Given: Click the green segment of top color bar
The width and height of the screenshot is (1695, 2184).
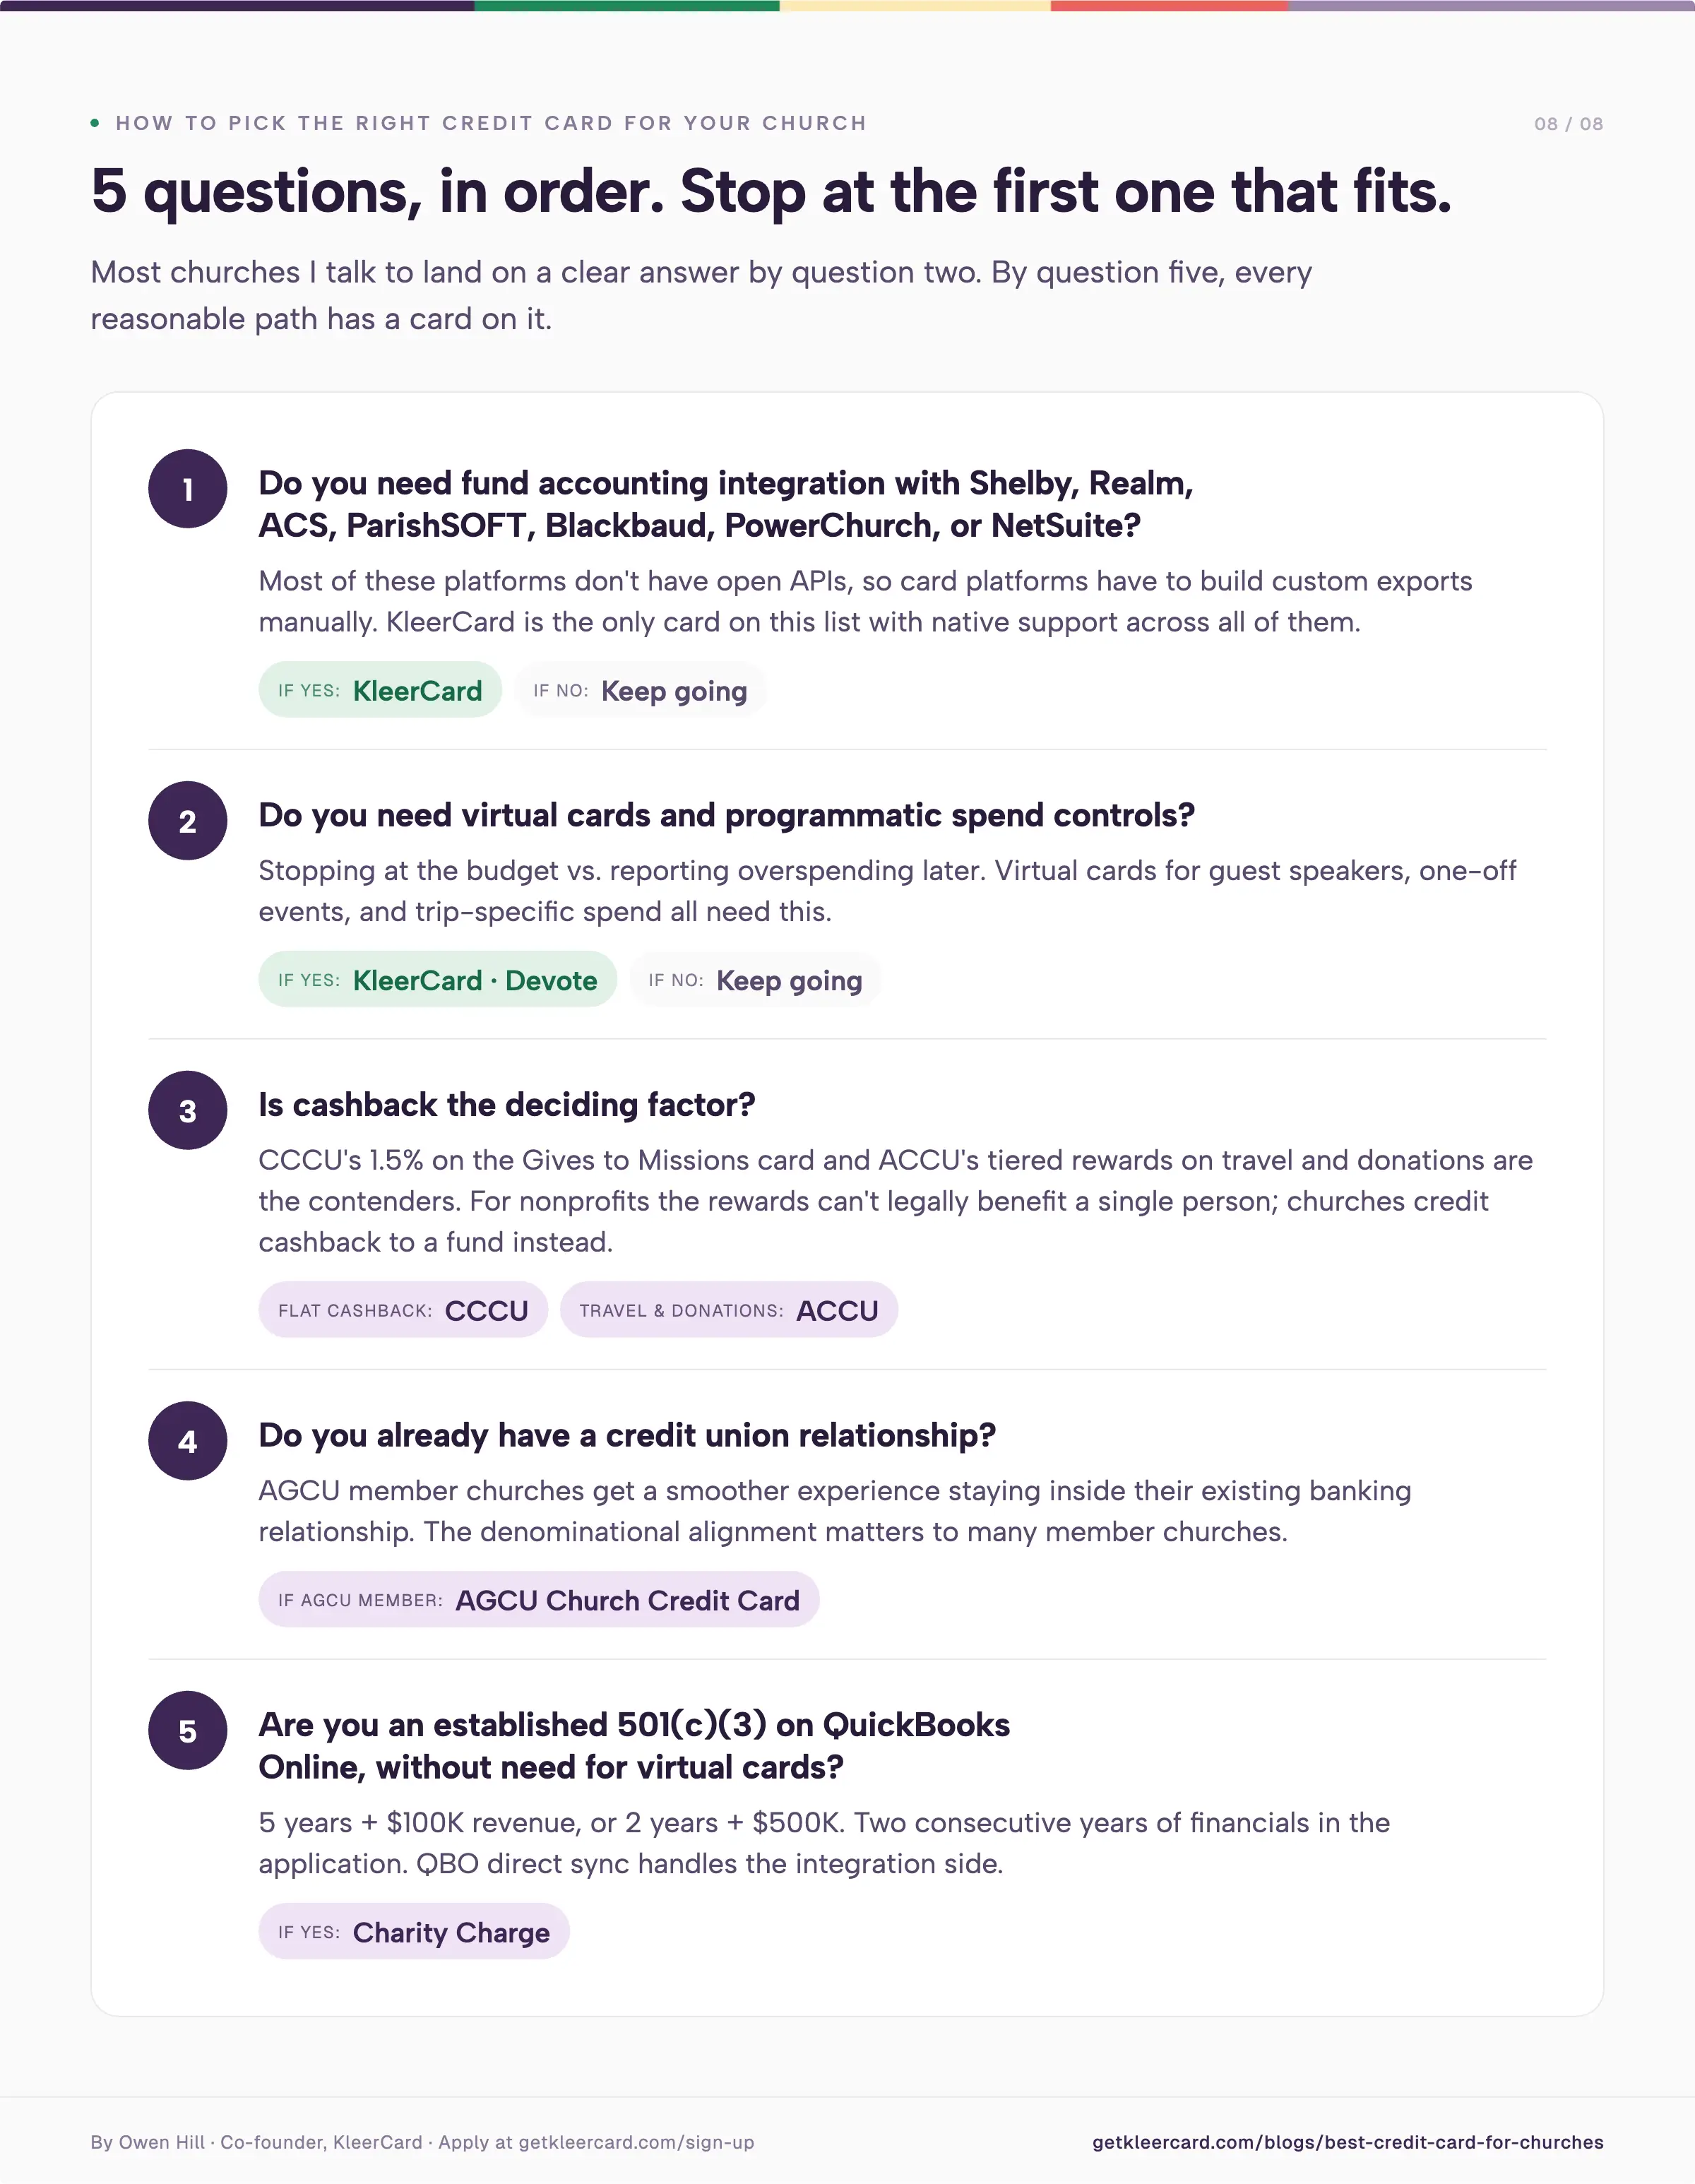Looking at the screenshot, I should pyautogui.click(x=627, y=5).
